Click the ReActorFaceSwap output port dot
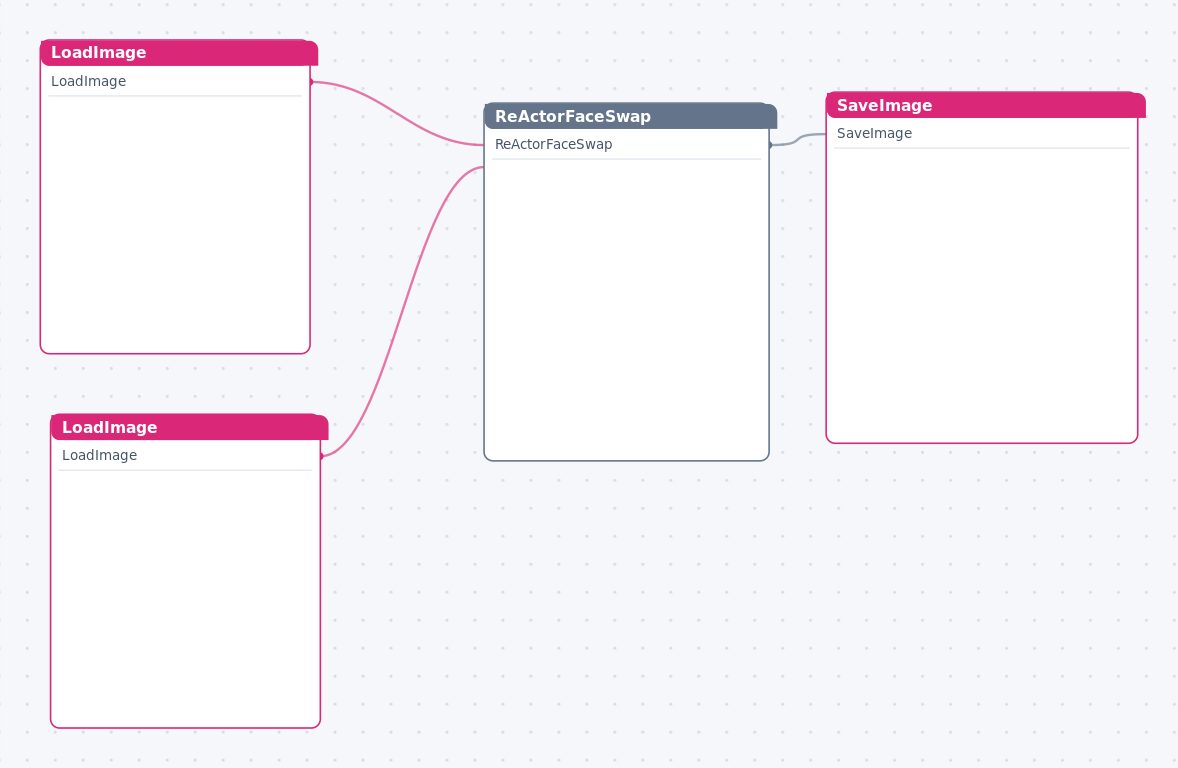Viewport: 1178px width, 768px height. coord(770,144)
